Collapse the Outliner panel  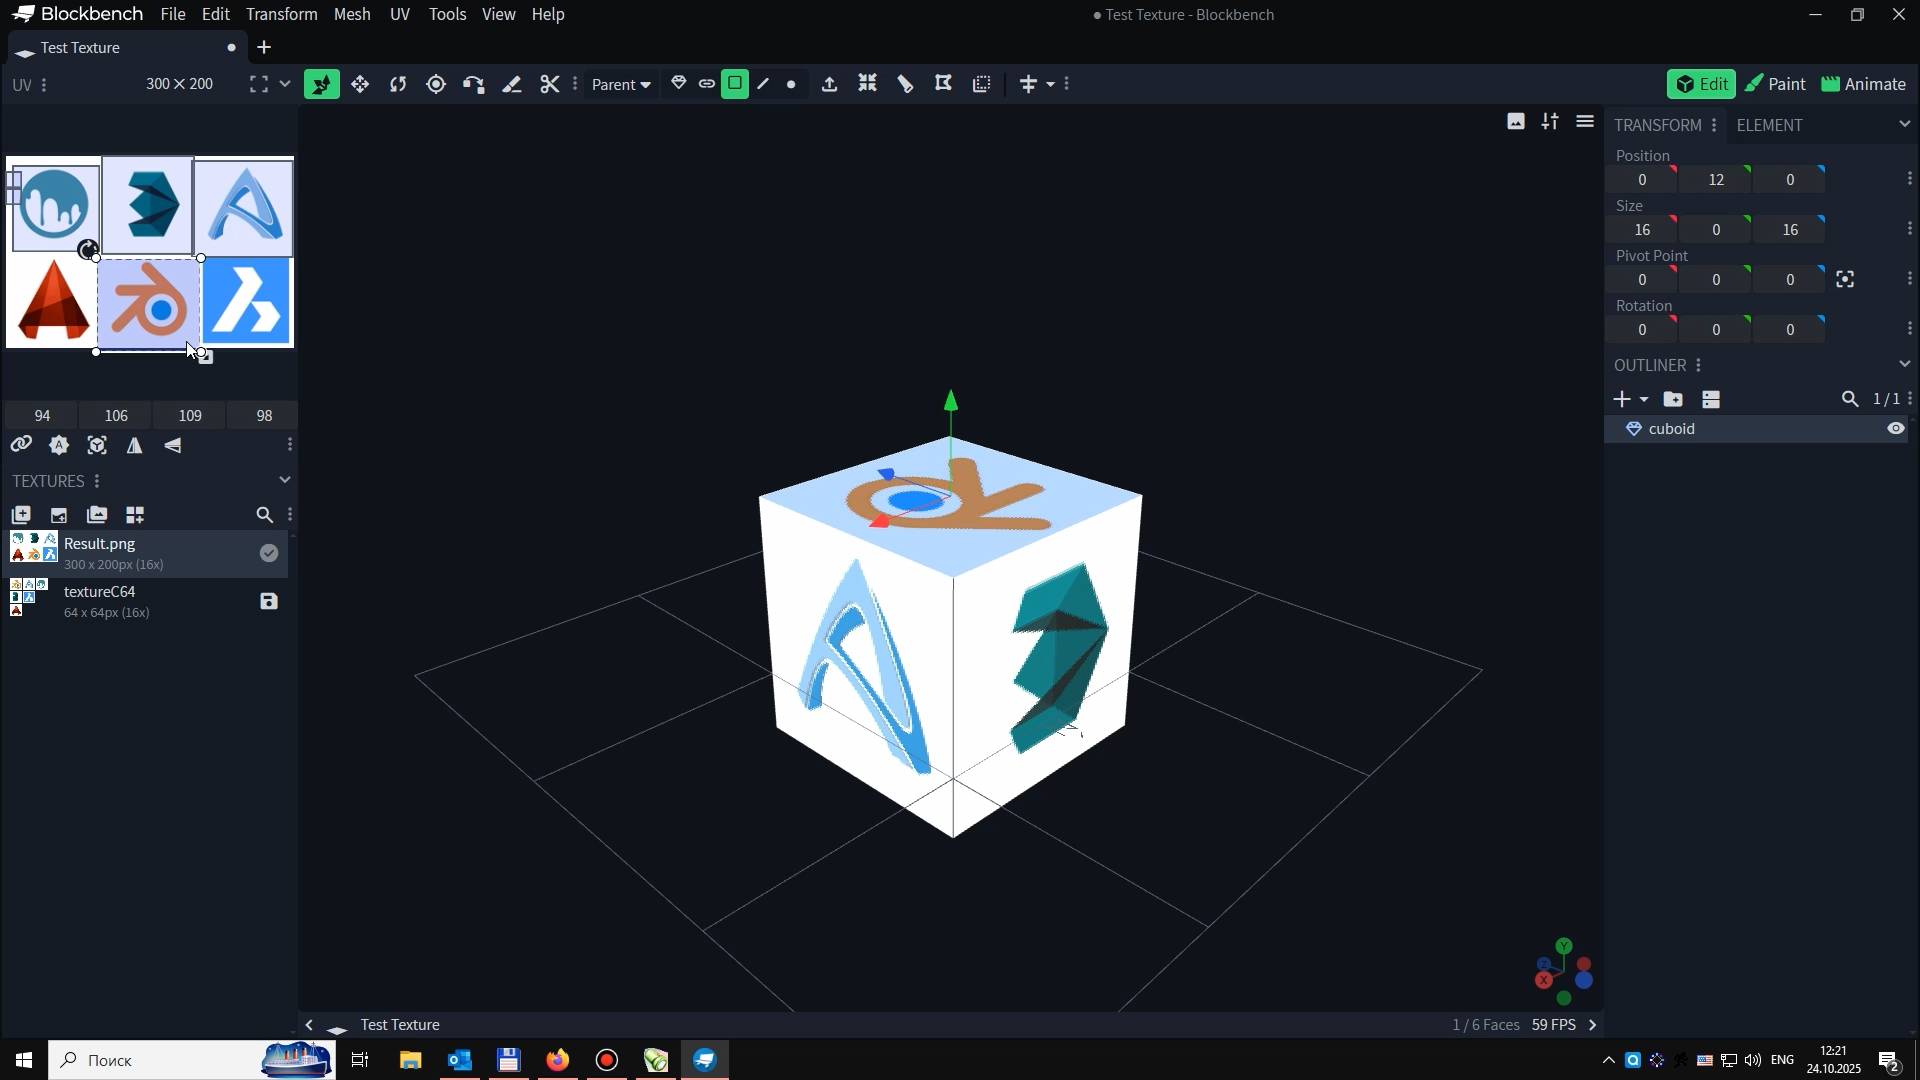click(1904, 365)
